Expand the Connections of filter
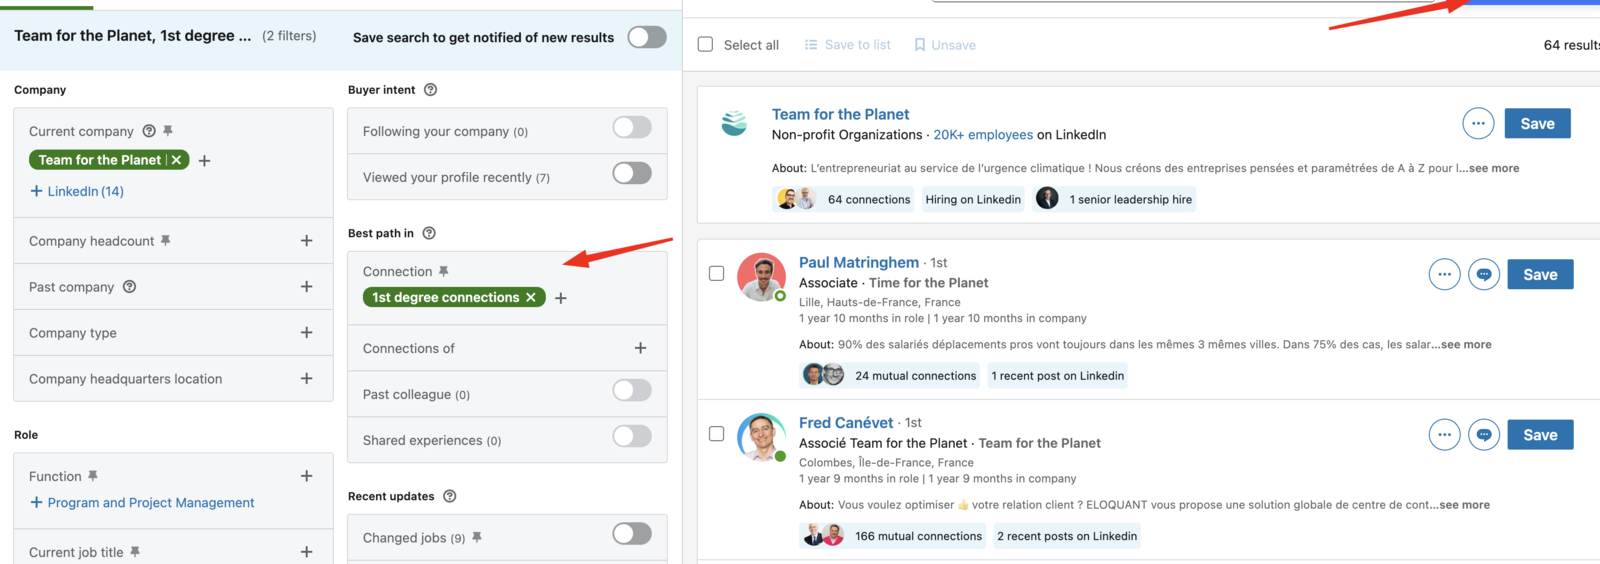 640,348
